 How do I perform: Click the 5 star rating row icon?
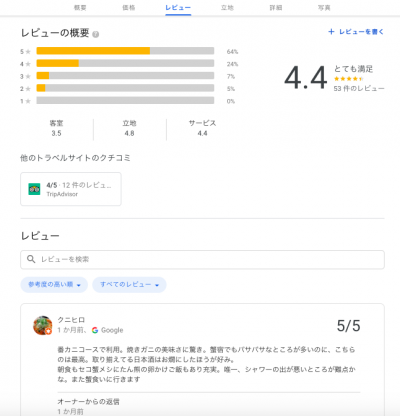(x=28, y=52)
